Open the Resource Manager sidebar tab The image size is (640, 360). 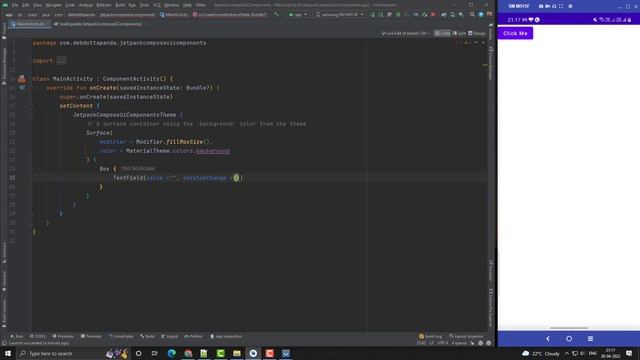pyautogui.click(x=4, y=65)
